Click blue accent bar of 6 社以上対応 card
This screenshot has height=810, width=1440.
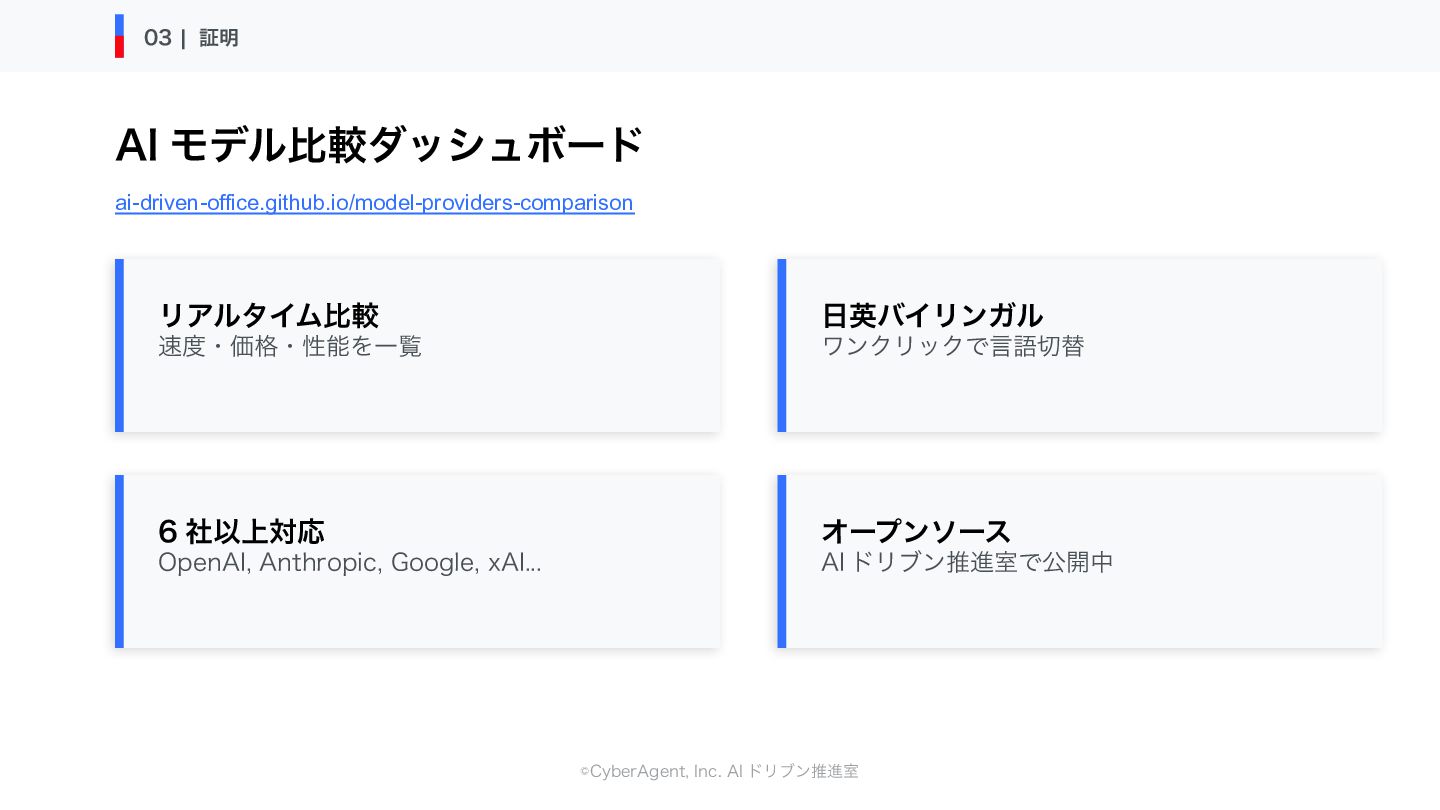[119, 561]
